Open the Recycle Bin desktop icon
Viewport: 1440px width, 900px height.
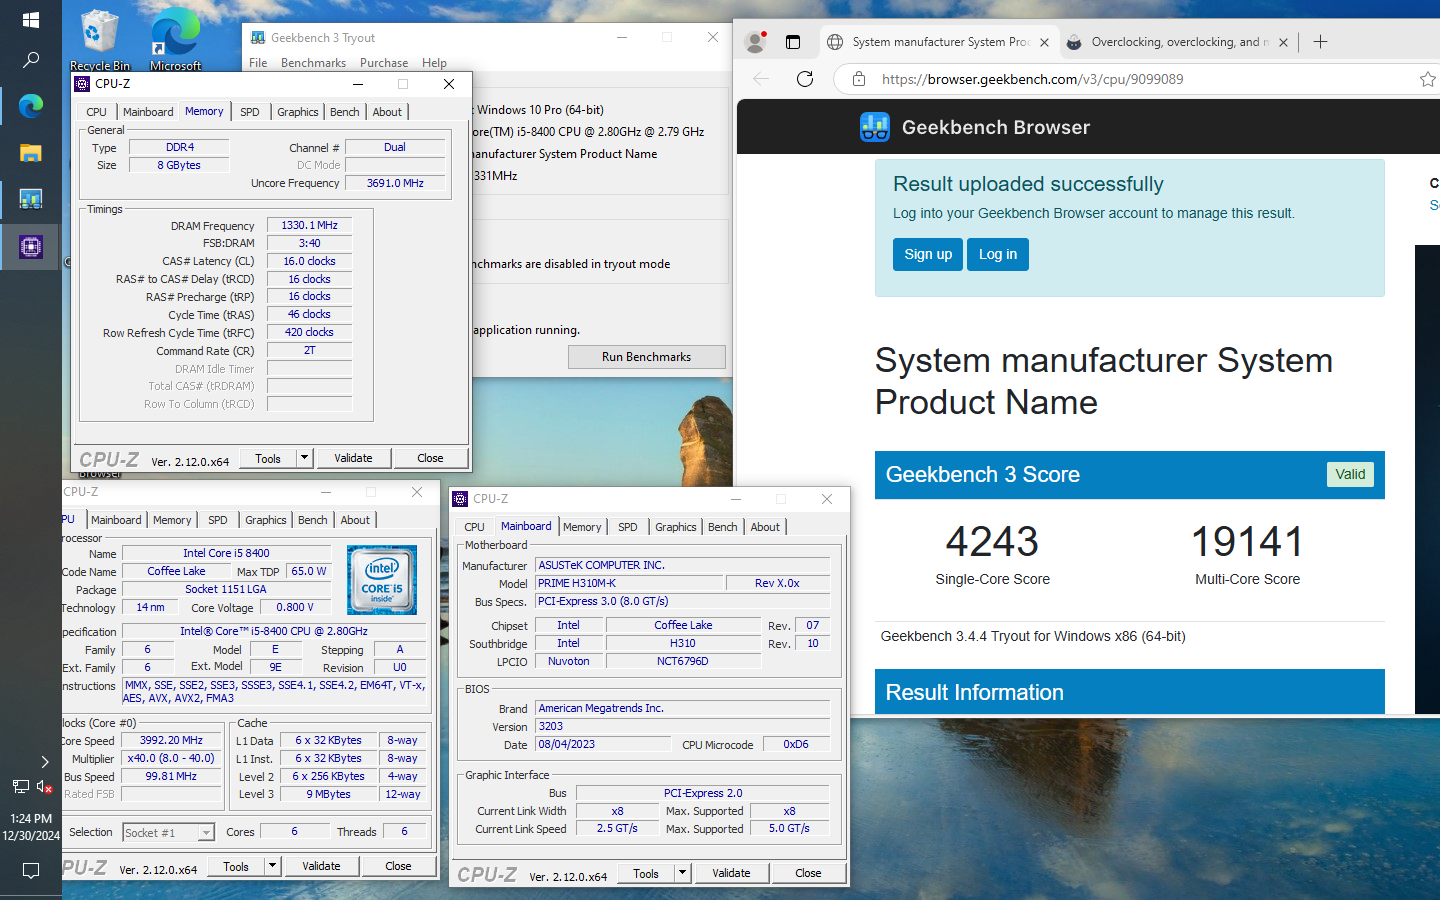pos(99,40)
